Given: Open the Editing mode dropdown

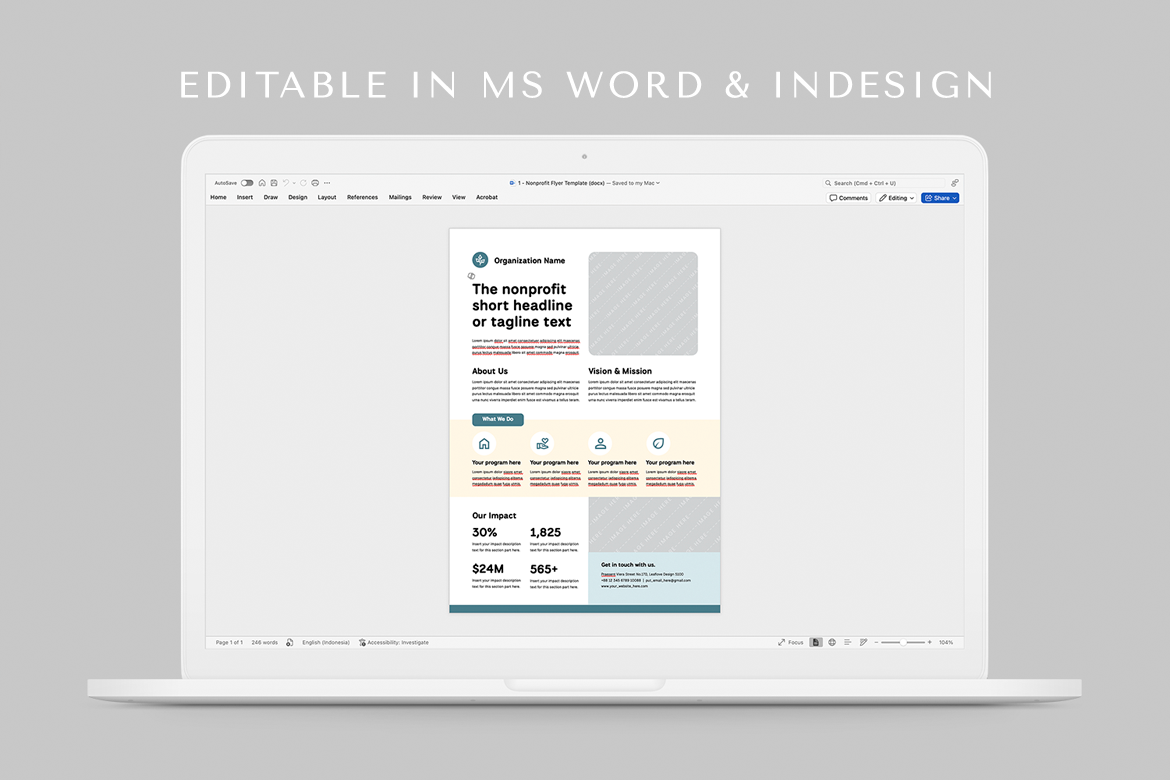Looking at the screenshot, I should (x=897, y=198).
